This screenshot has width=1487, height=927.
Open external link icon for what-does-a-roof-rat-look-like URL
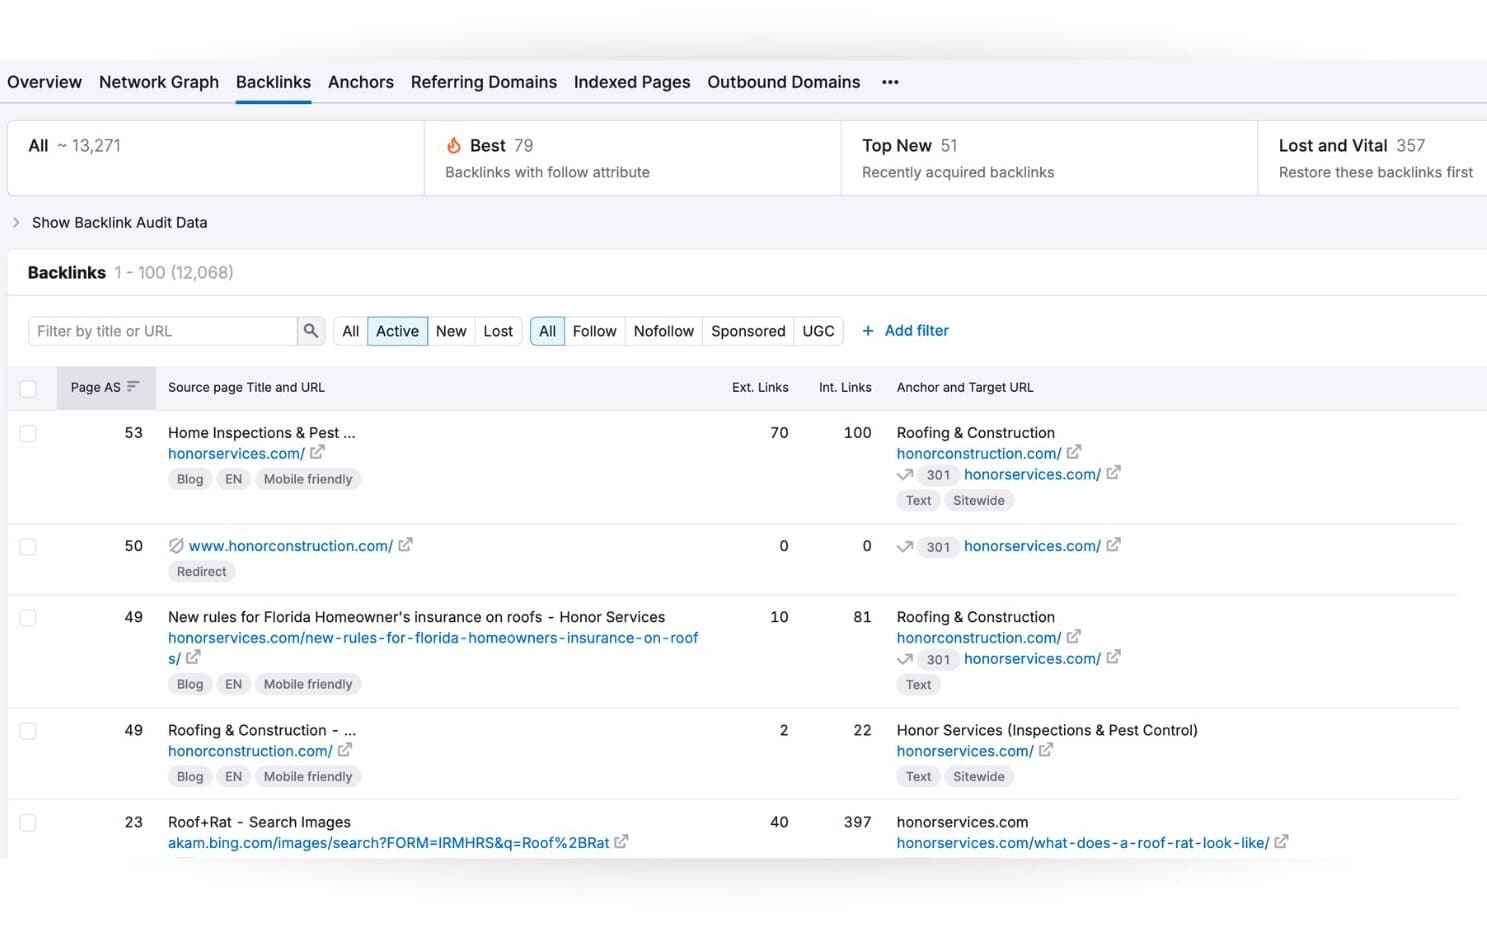tap(1281, 842)
